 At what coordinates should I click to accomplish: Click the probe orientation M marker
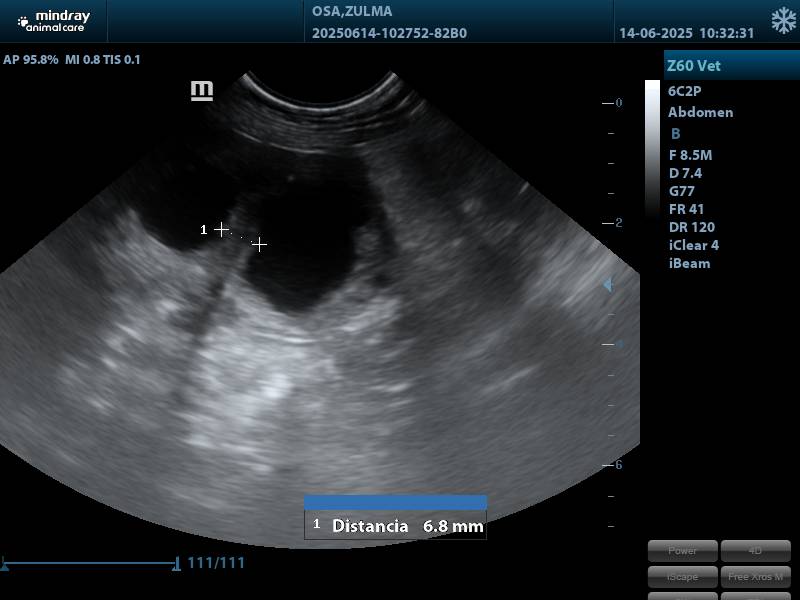pos(202,91)
